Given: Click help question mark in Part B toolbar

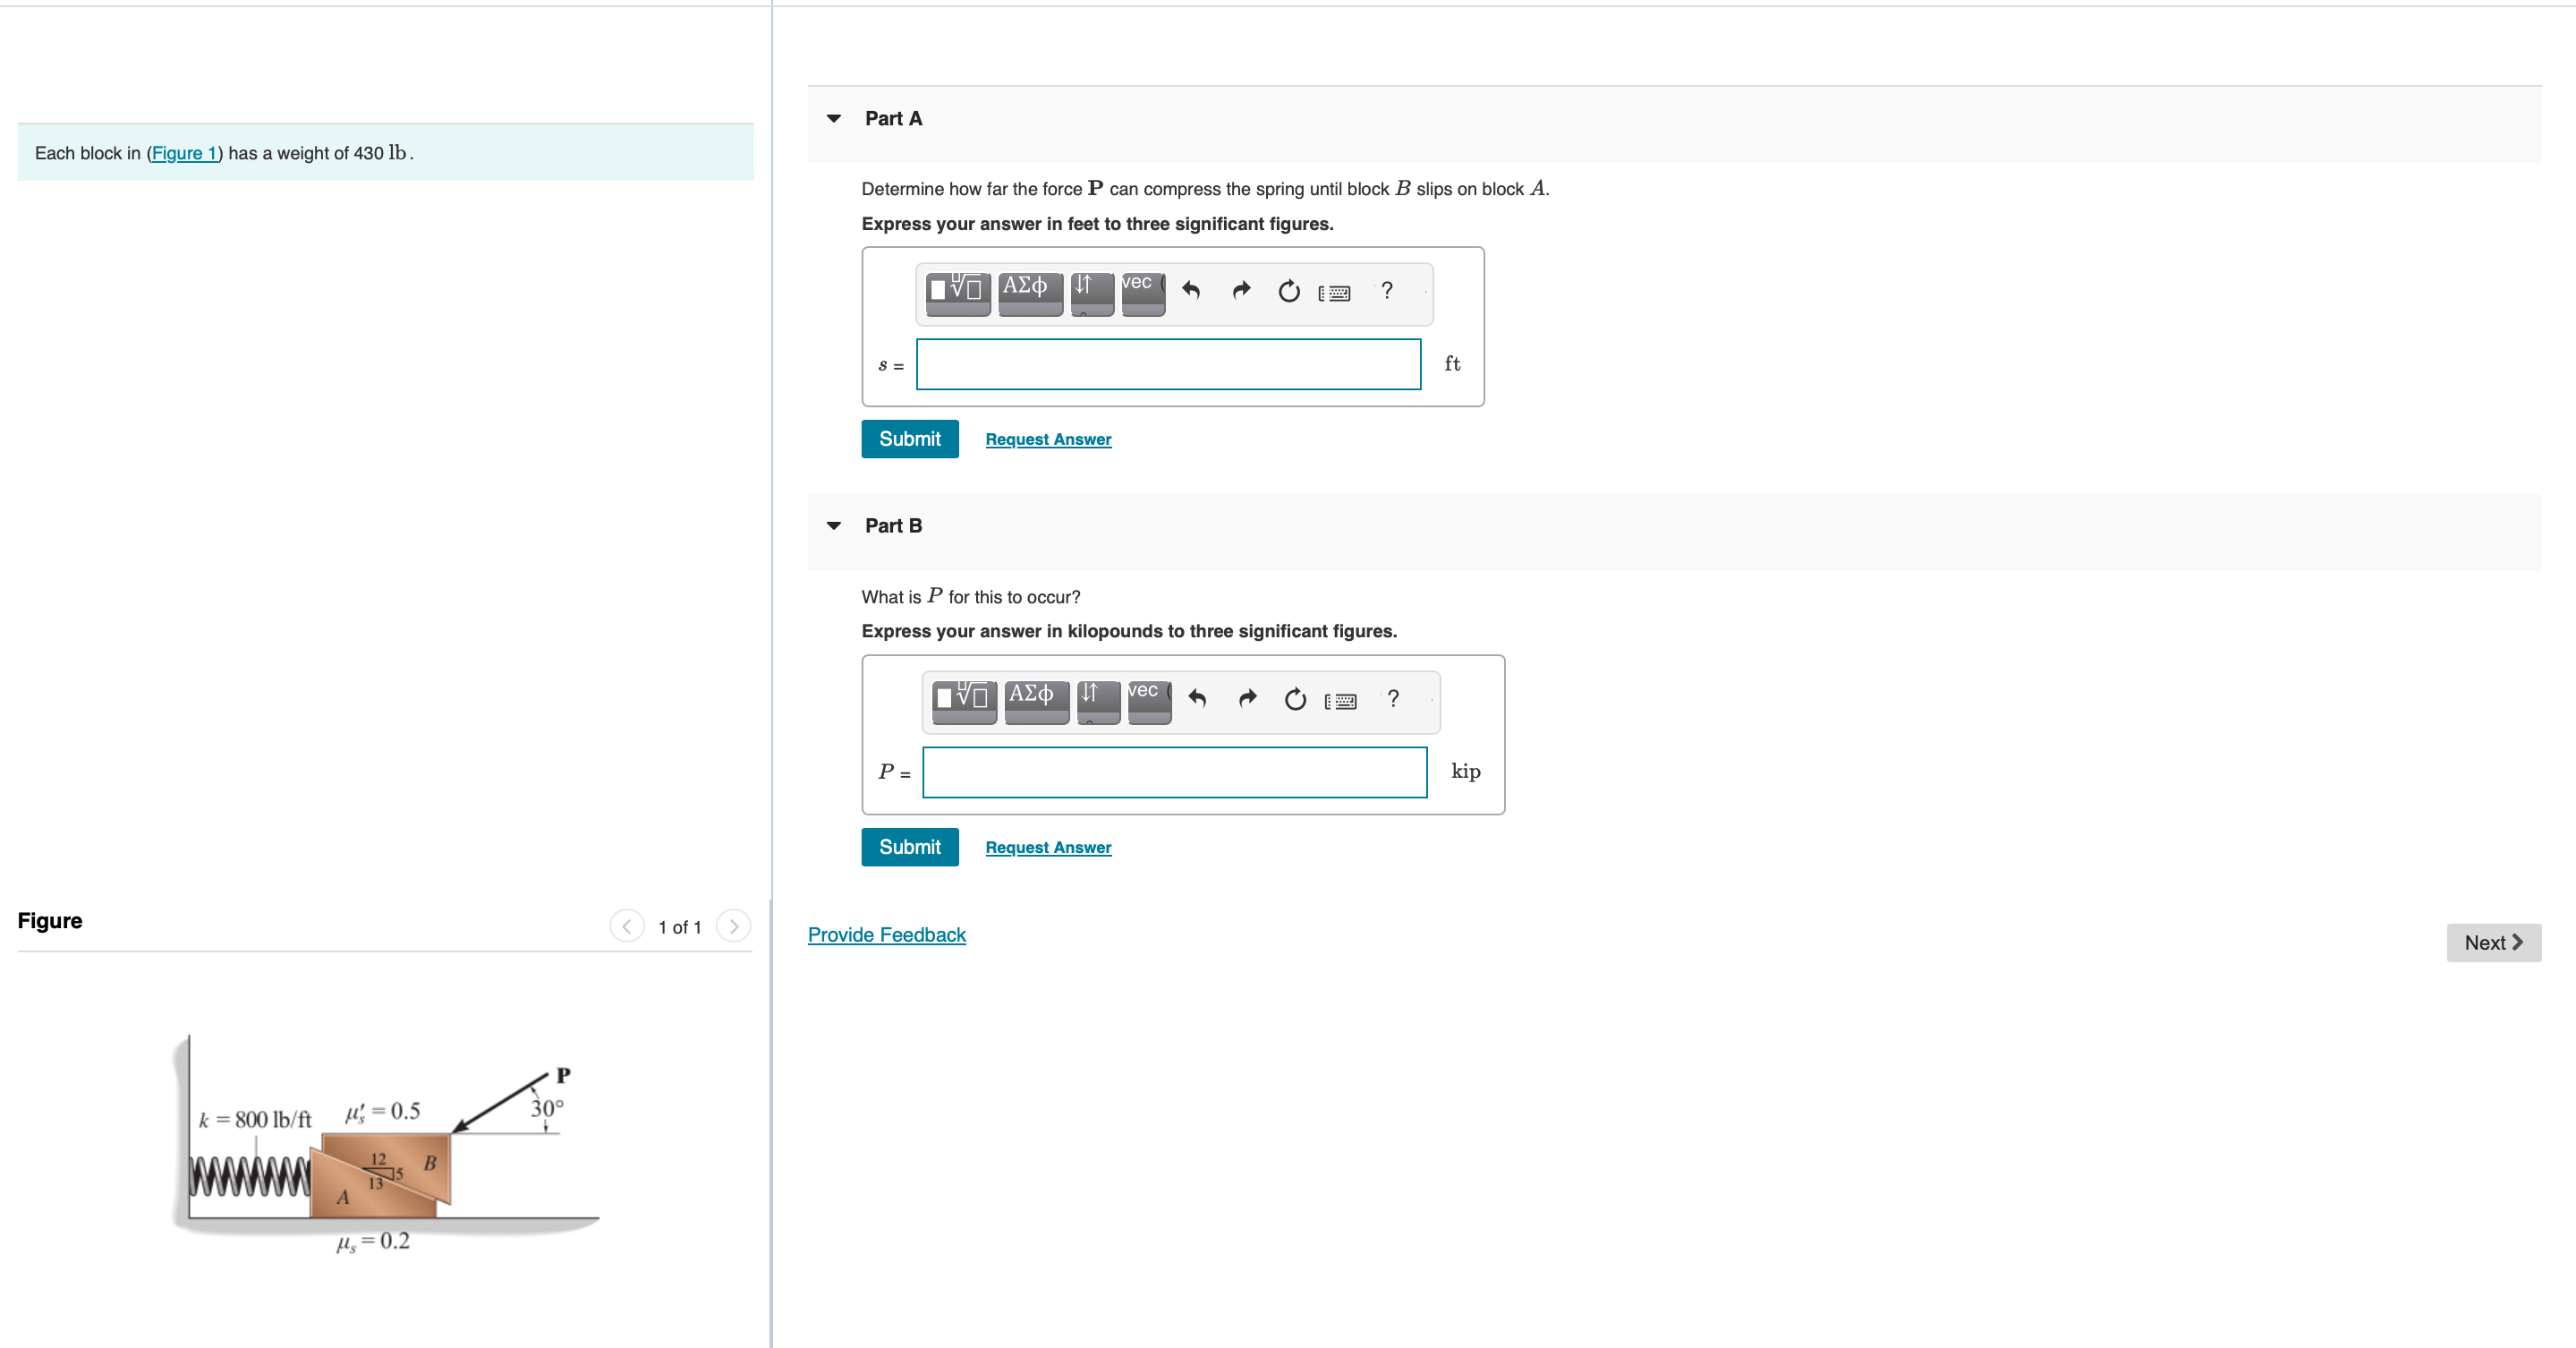Looking at the screenshot, I should coord(1392,699).
